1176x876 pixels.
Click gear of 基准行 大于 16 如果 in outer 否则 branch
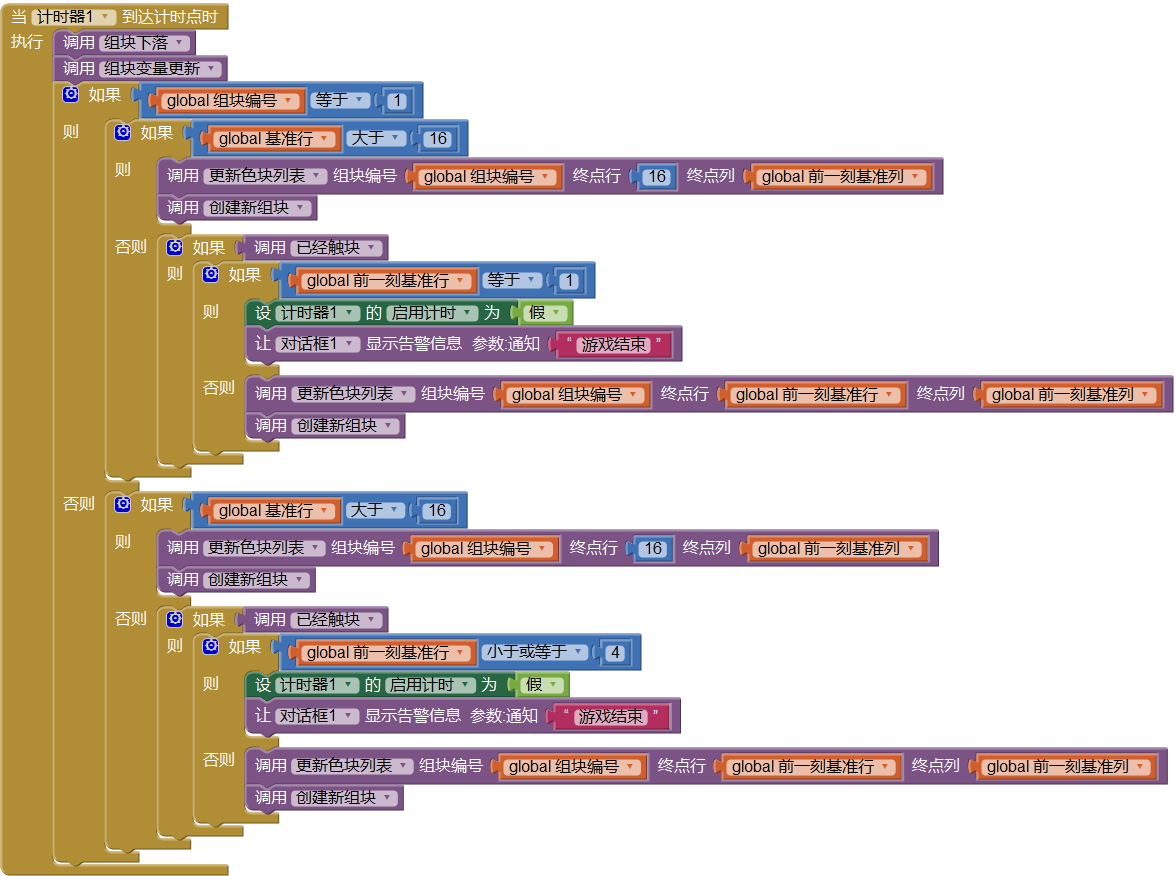coord(122,505)
